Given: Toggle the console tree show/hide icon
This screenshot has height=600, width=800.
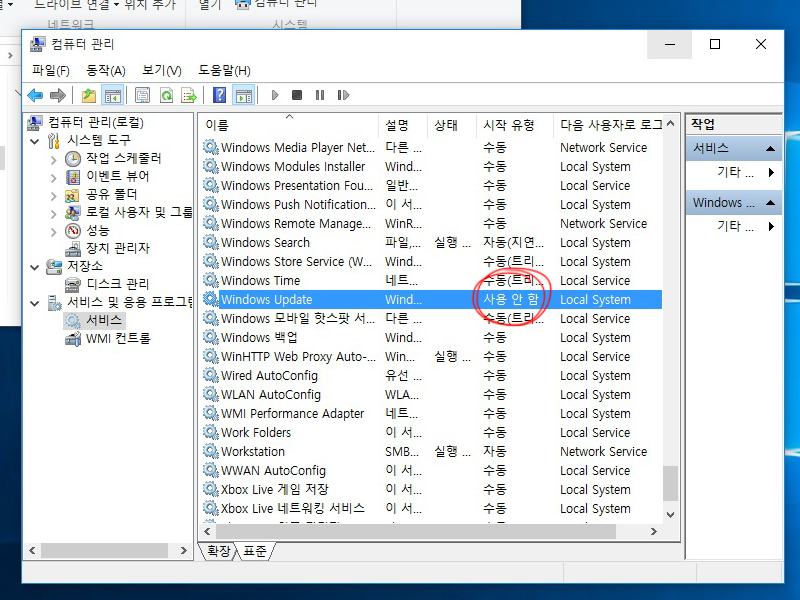Looking at the screenshot, I should pyautogui.click(x=113, y=95).
